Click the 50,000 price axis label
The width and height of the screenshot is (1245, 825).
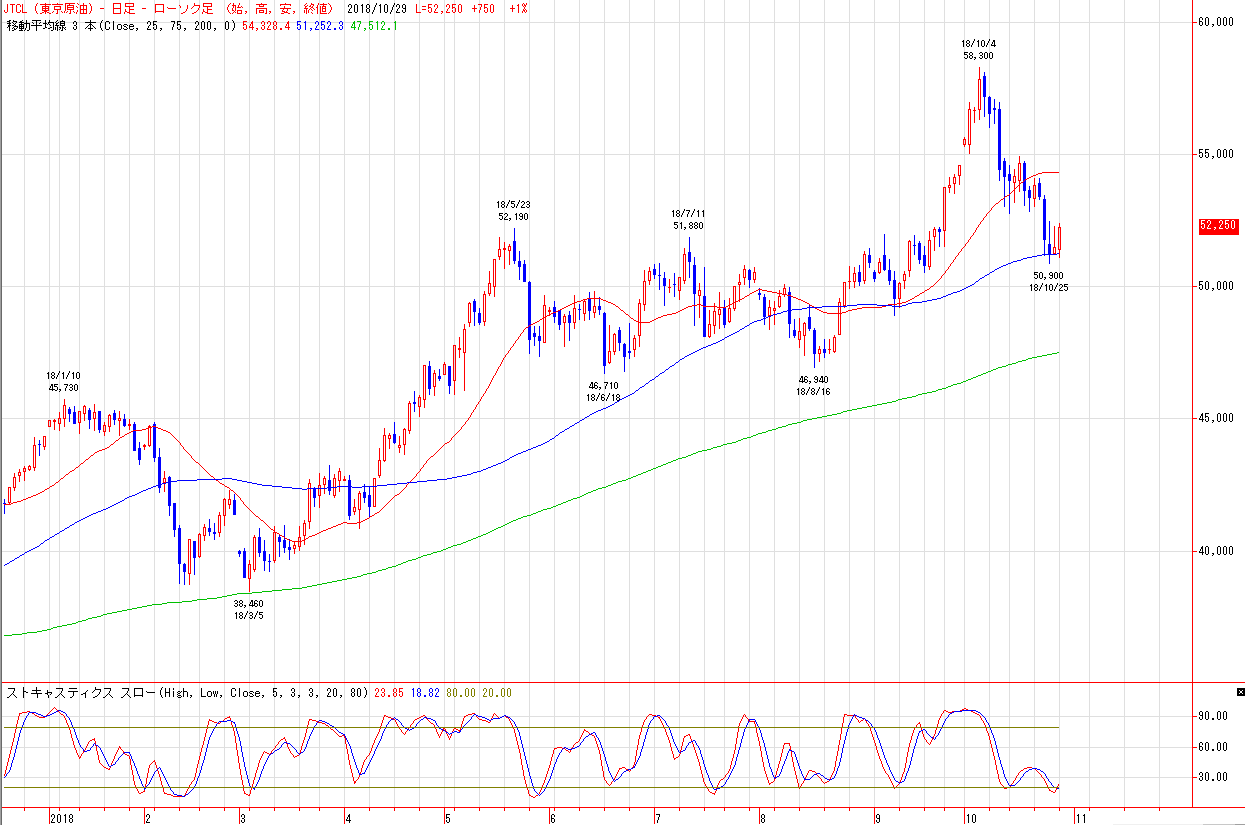tap(1218, 287)
